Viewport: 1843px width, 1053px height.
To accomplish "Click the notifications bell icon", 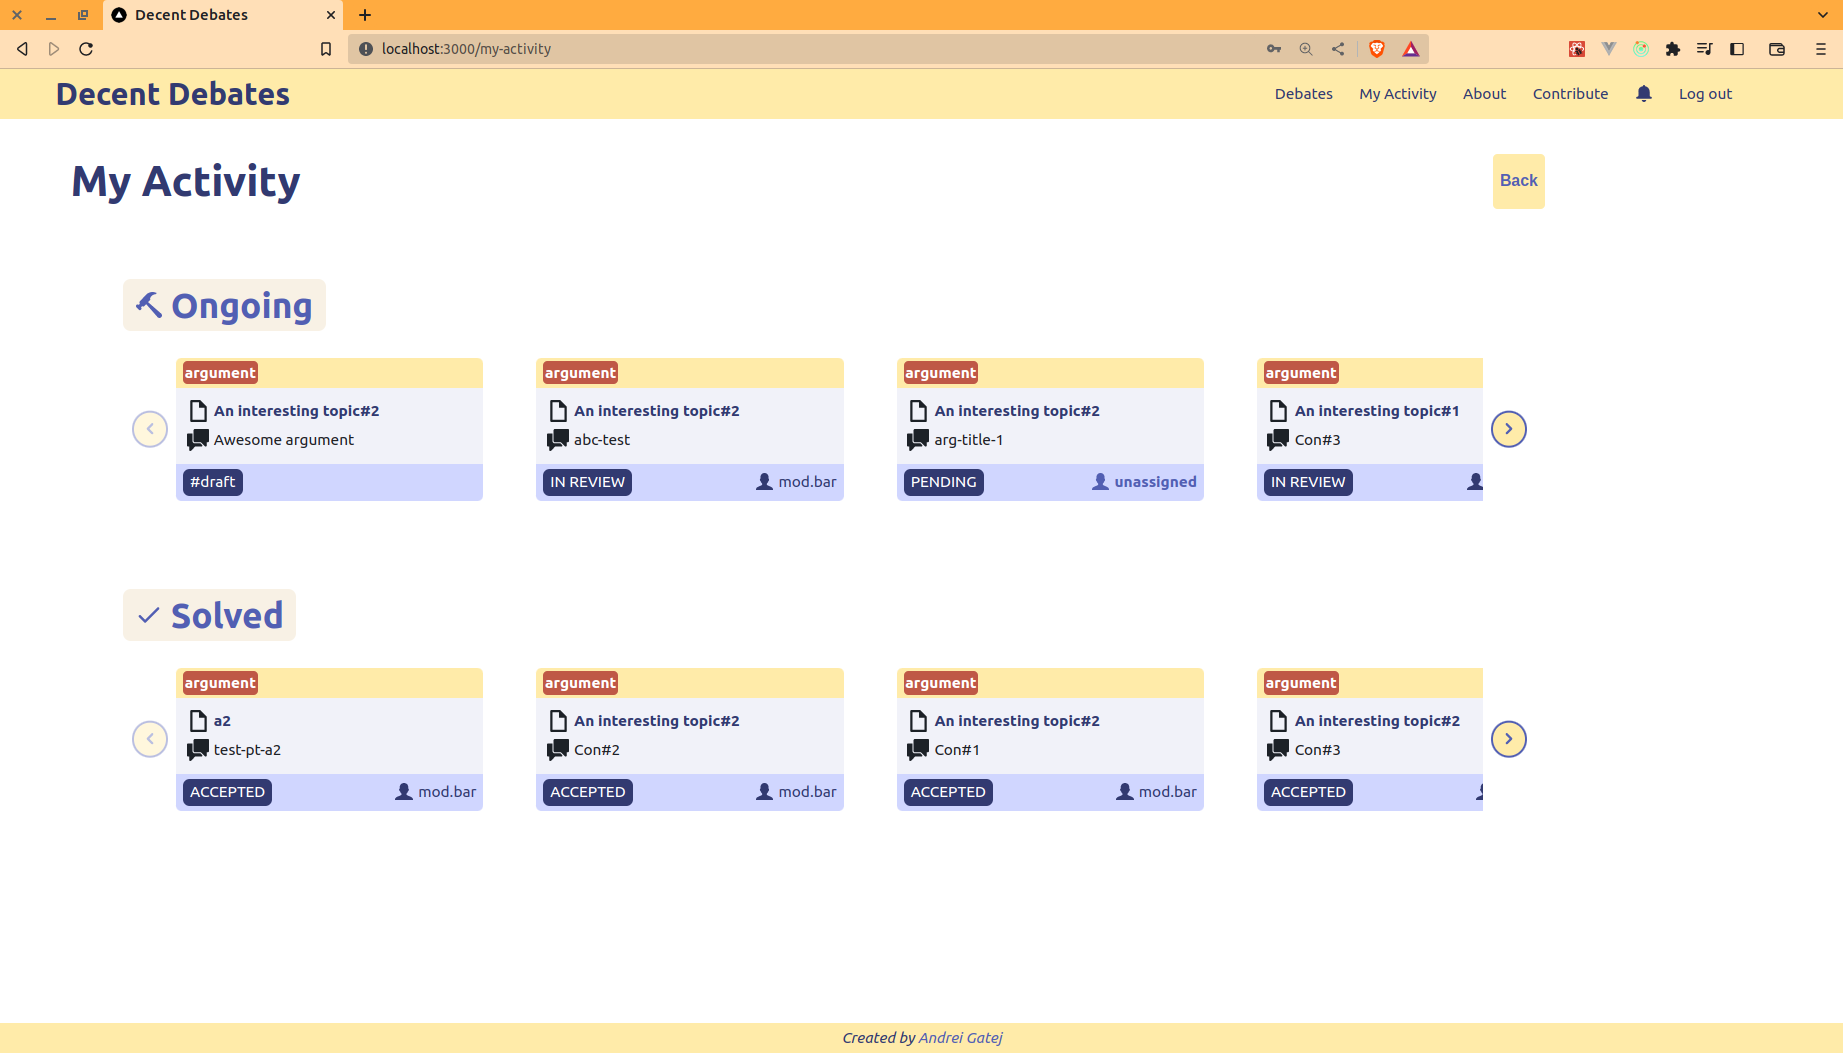I will (x=1643, y=94).
